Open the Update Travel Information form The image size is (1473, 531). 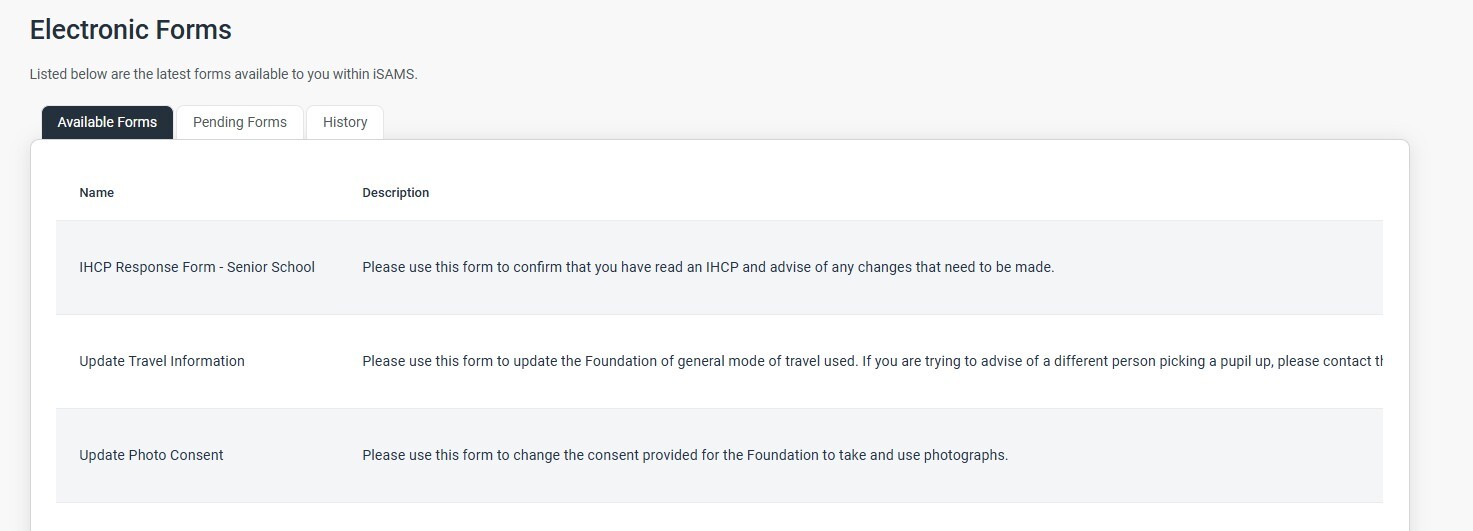(x=162, y=361)
